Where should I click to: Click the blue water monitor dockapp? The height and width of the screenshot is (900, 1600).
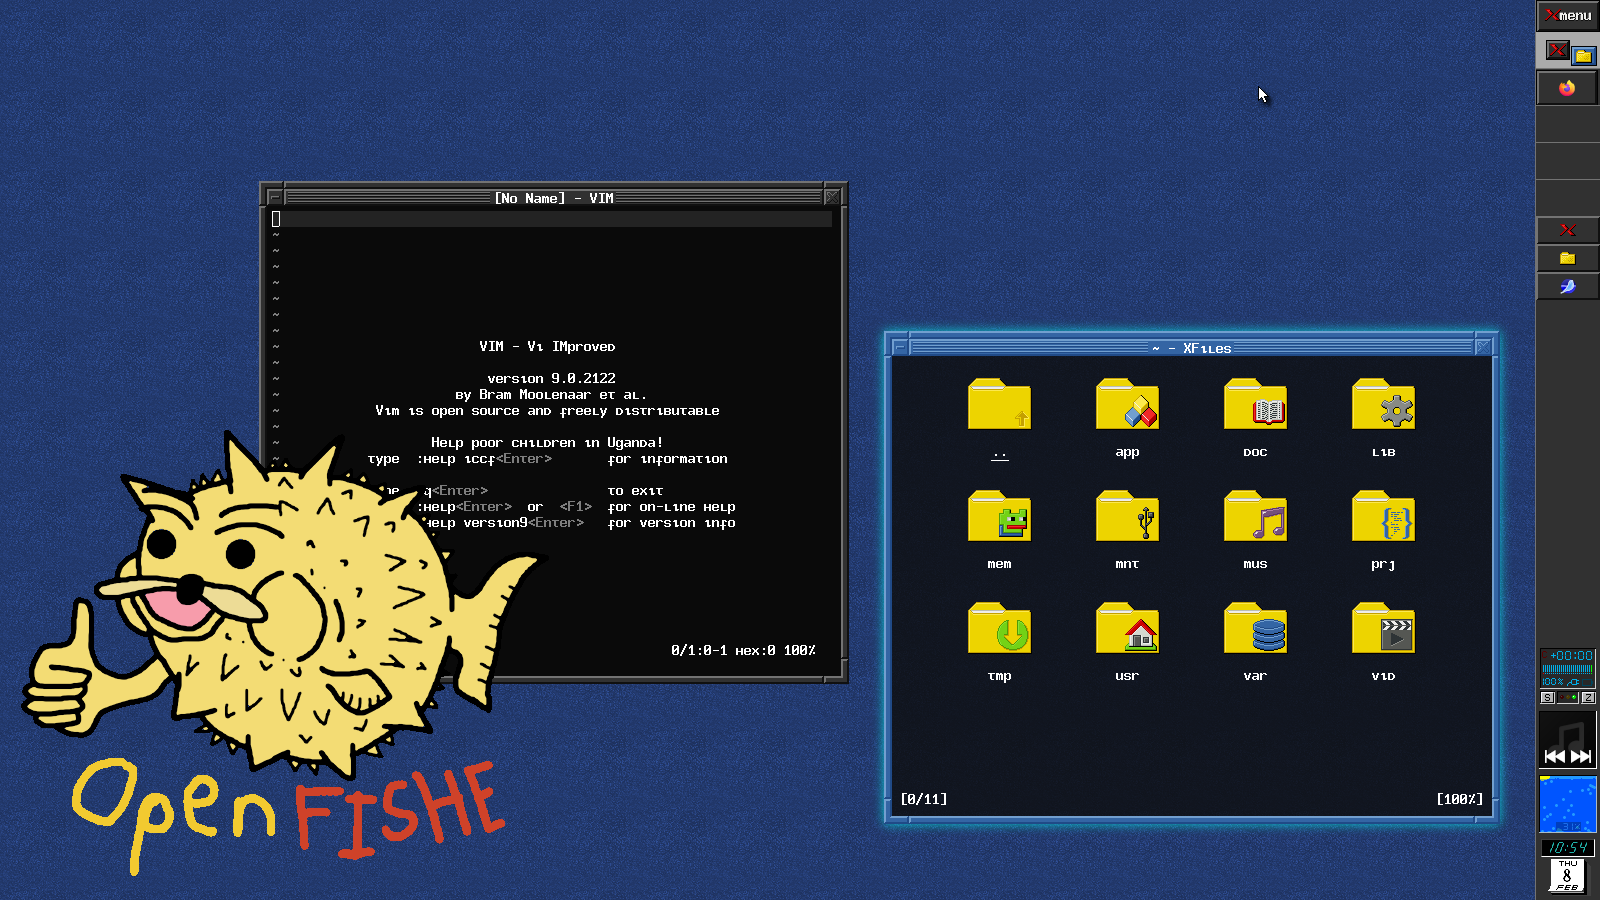pos(1567,803)
